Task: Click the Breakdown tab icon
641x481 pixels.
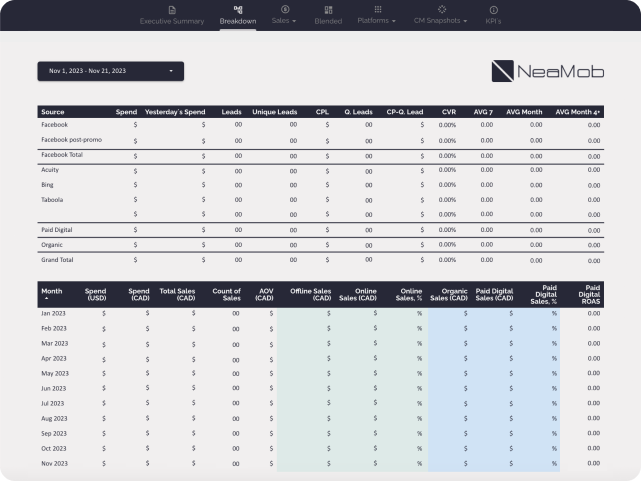Action: tap(238, 9)
